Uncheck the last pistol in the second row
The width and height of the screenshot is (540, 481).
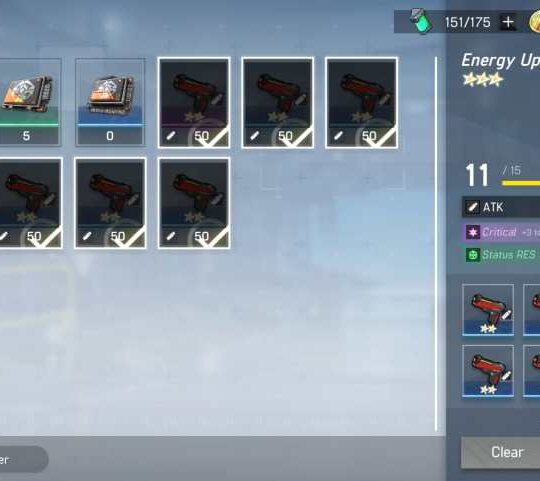pyautogui.click(x=194, y=203)
